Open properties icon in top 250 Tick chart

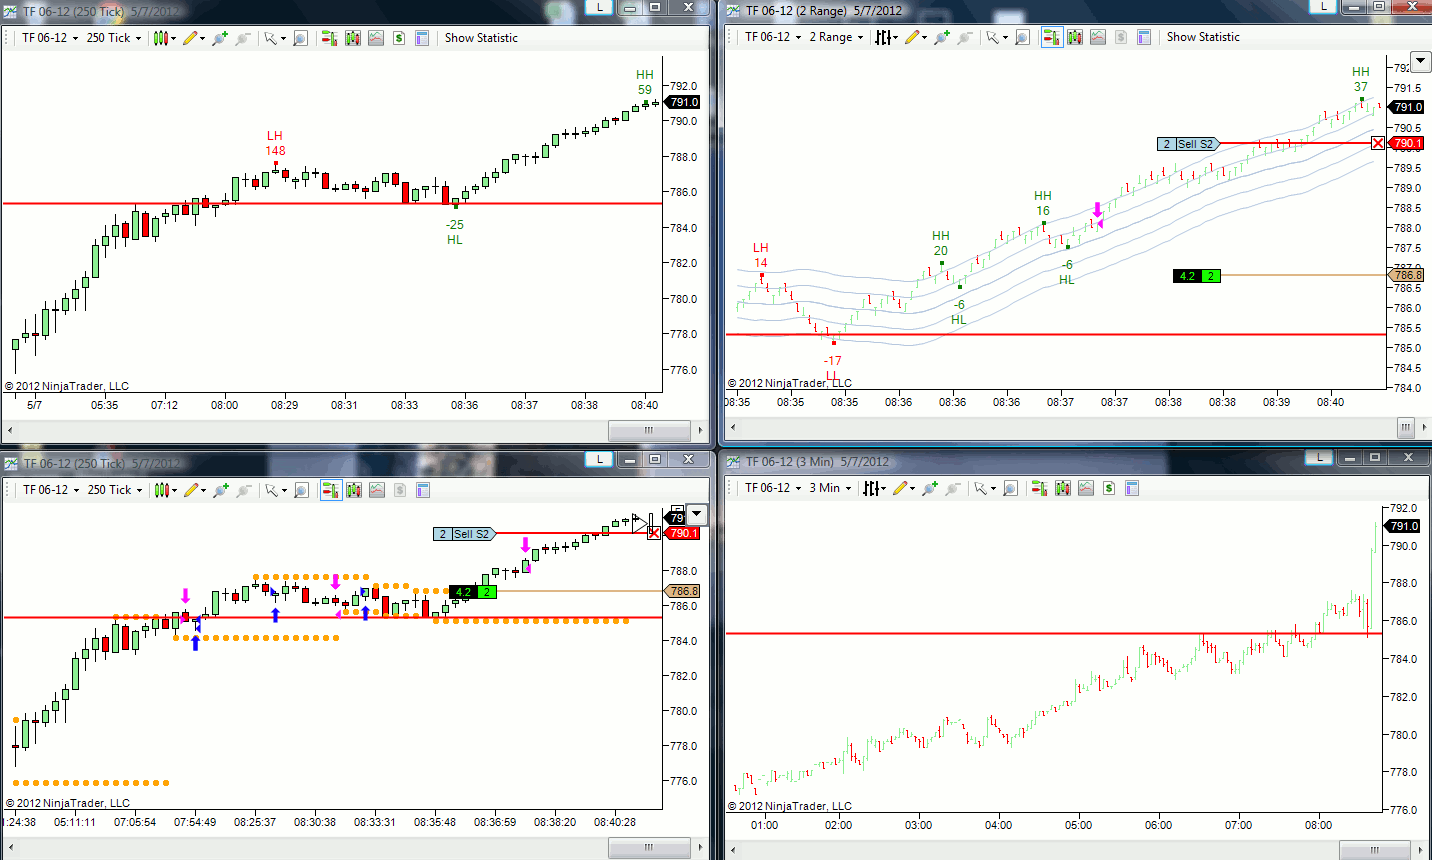(x=422, y=38)
